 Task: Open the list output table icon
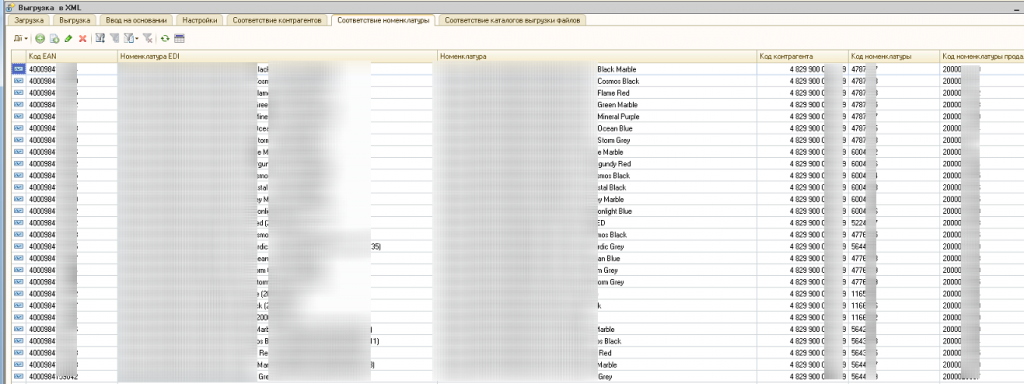coord(180,39)
